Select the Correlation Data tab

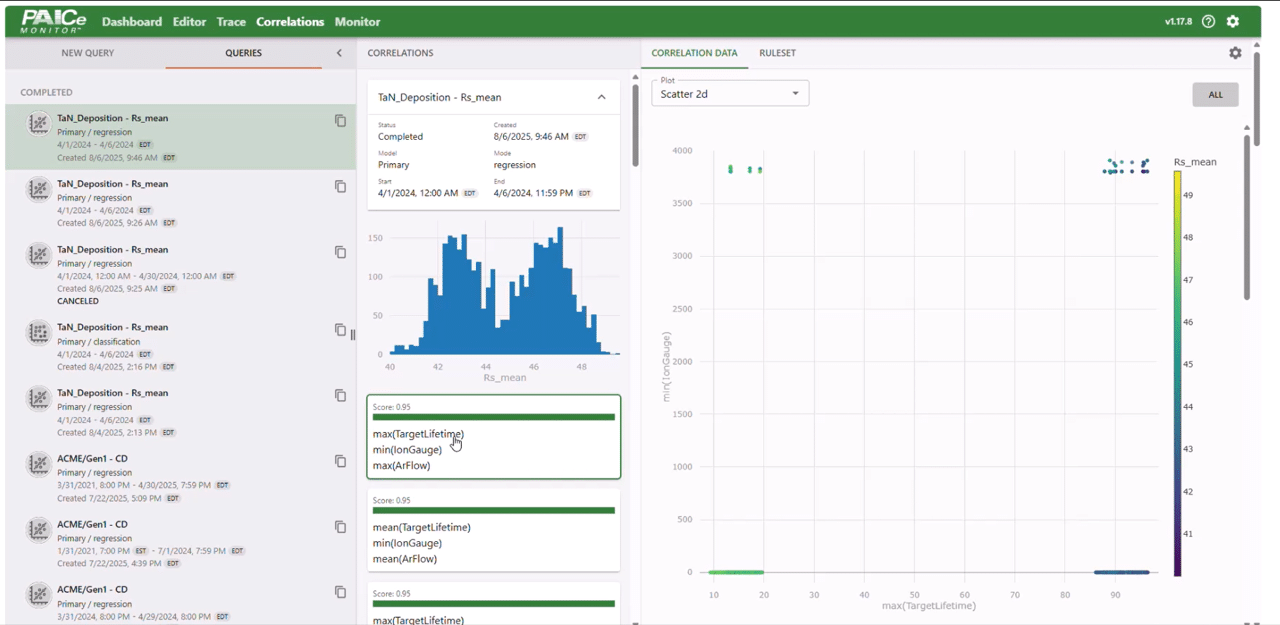click(x=694, y=53)
